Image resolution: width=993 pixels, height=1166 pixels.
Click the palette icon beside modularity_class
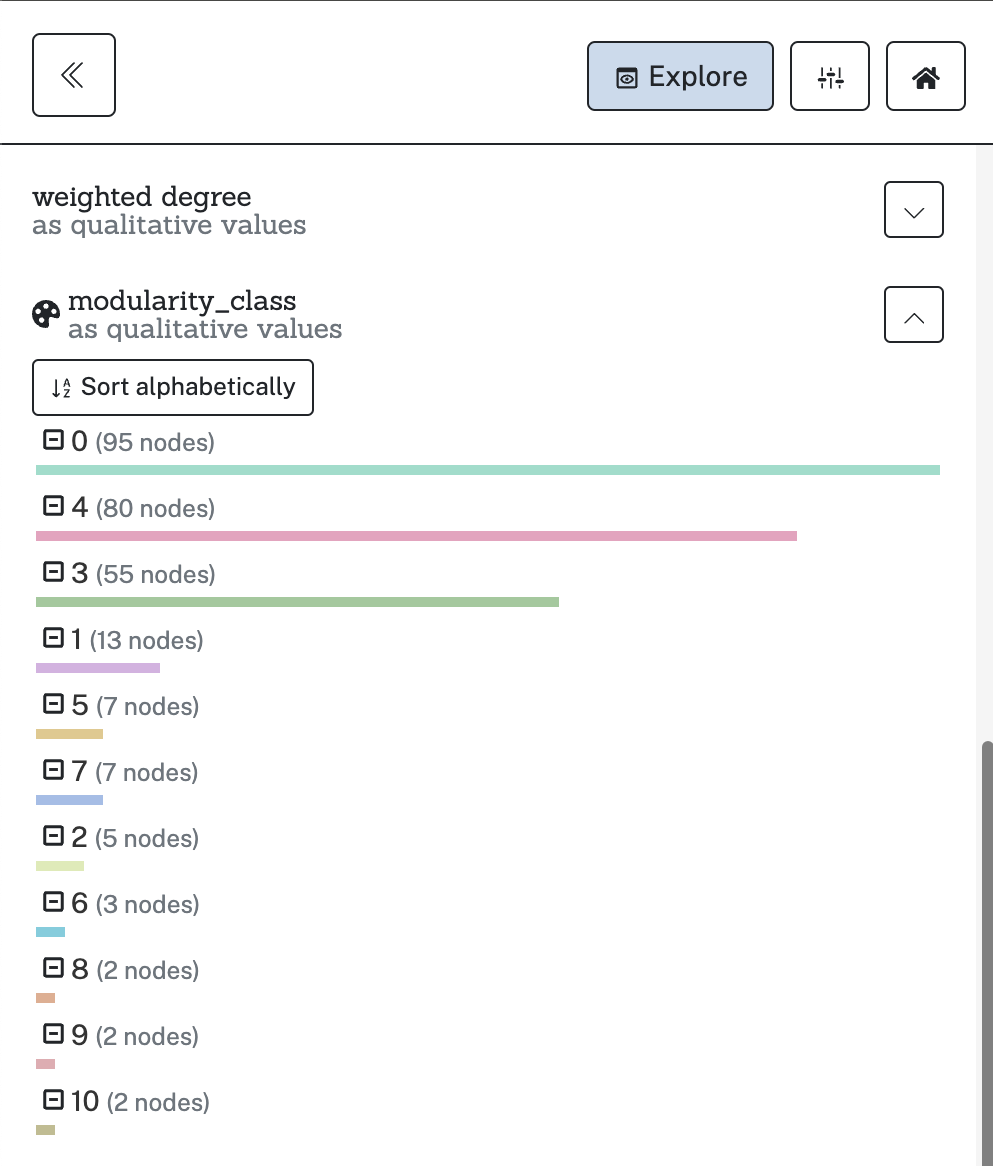(x=46, y=314)
